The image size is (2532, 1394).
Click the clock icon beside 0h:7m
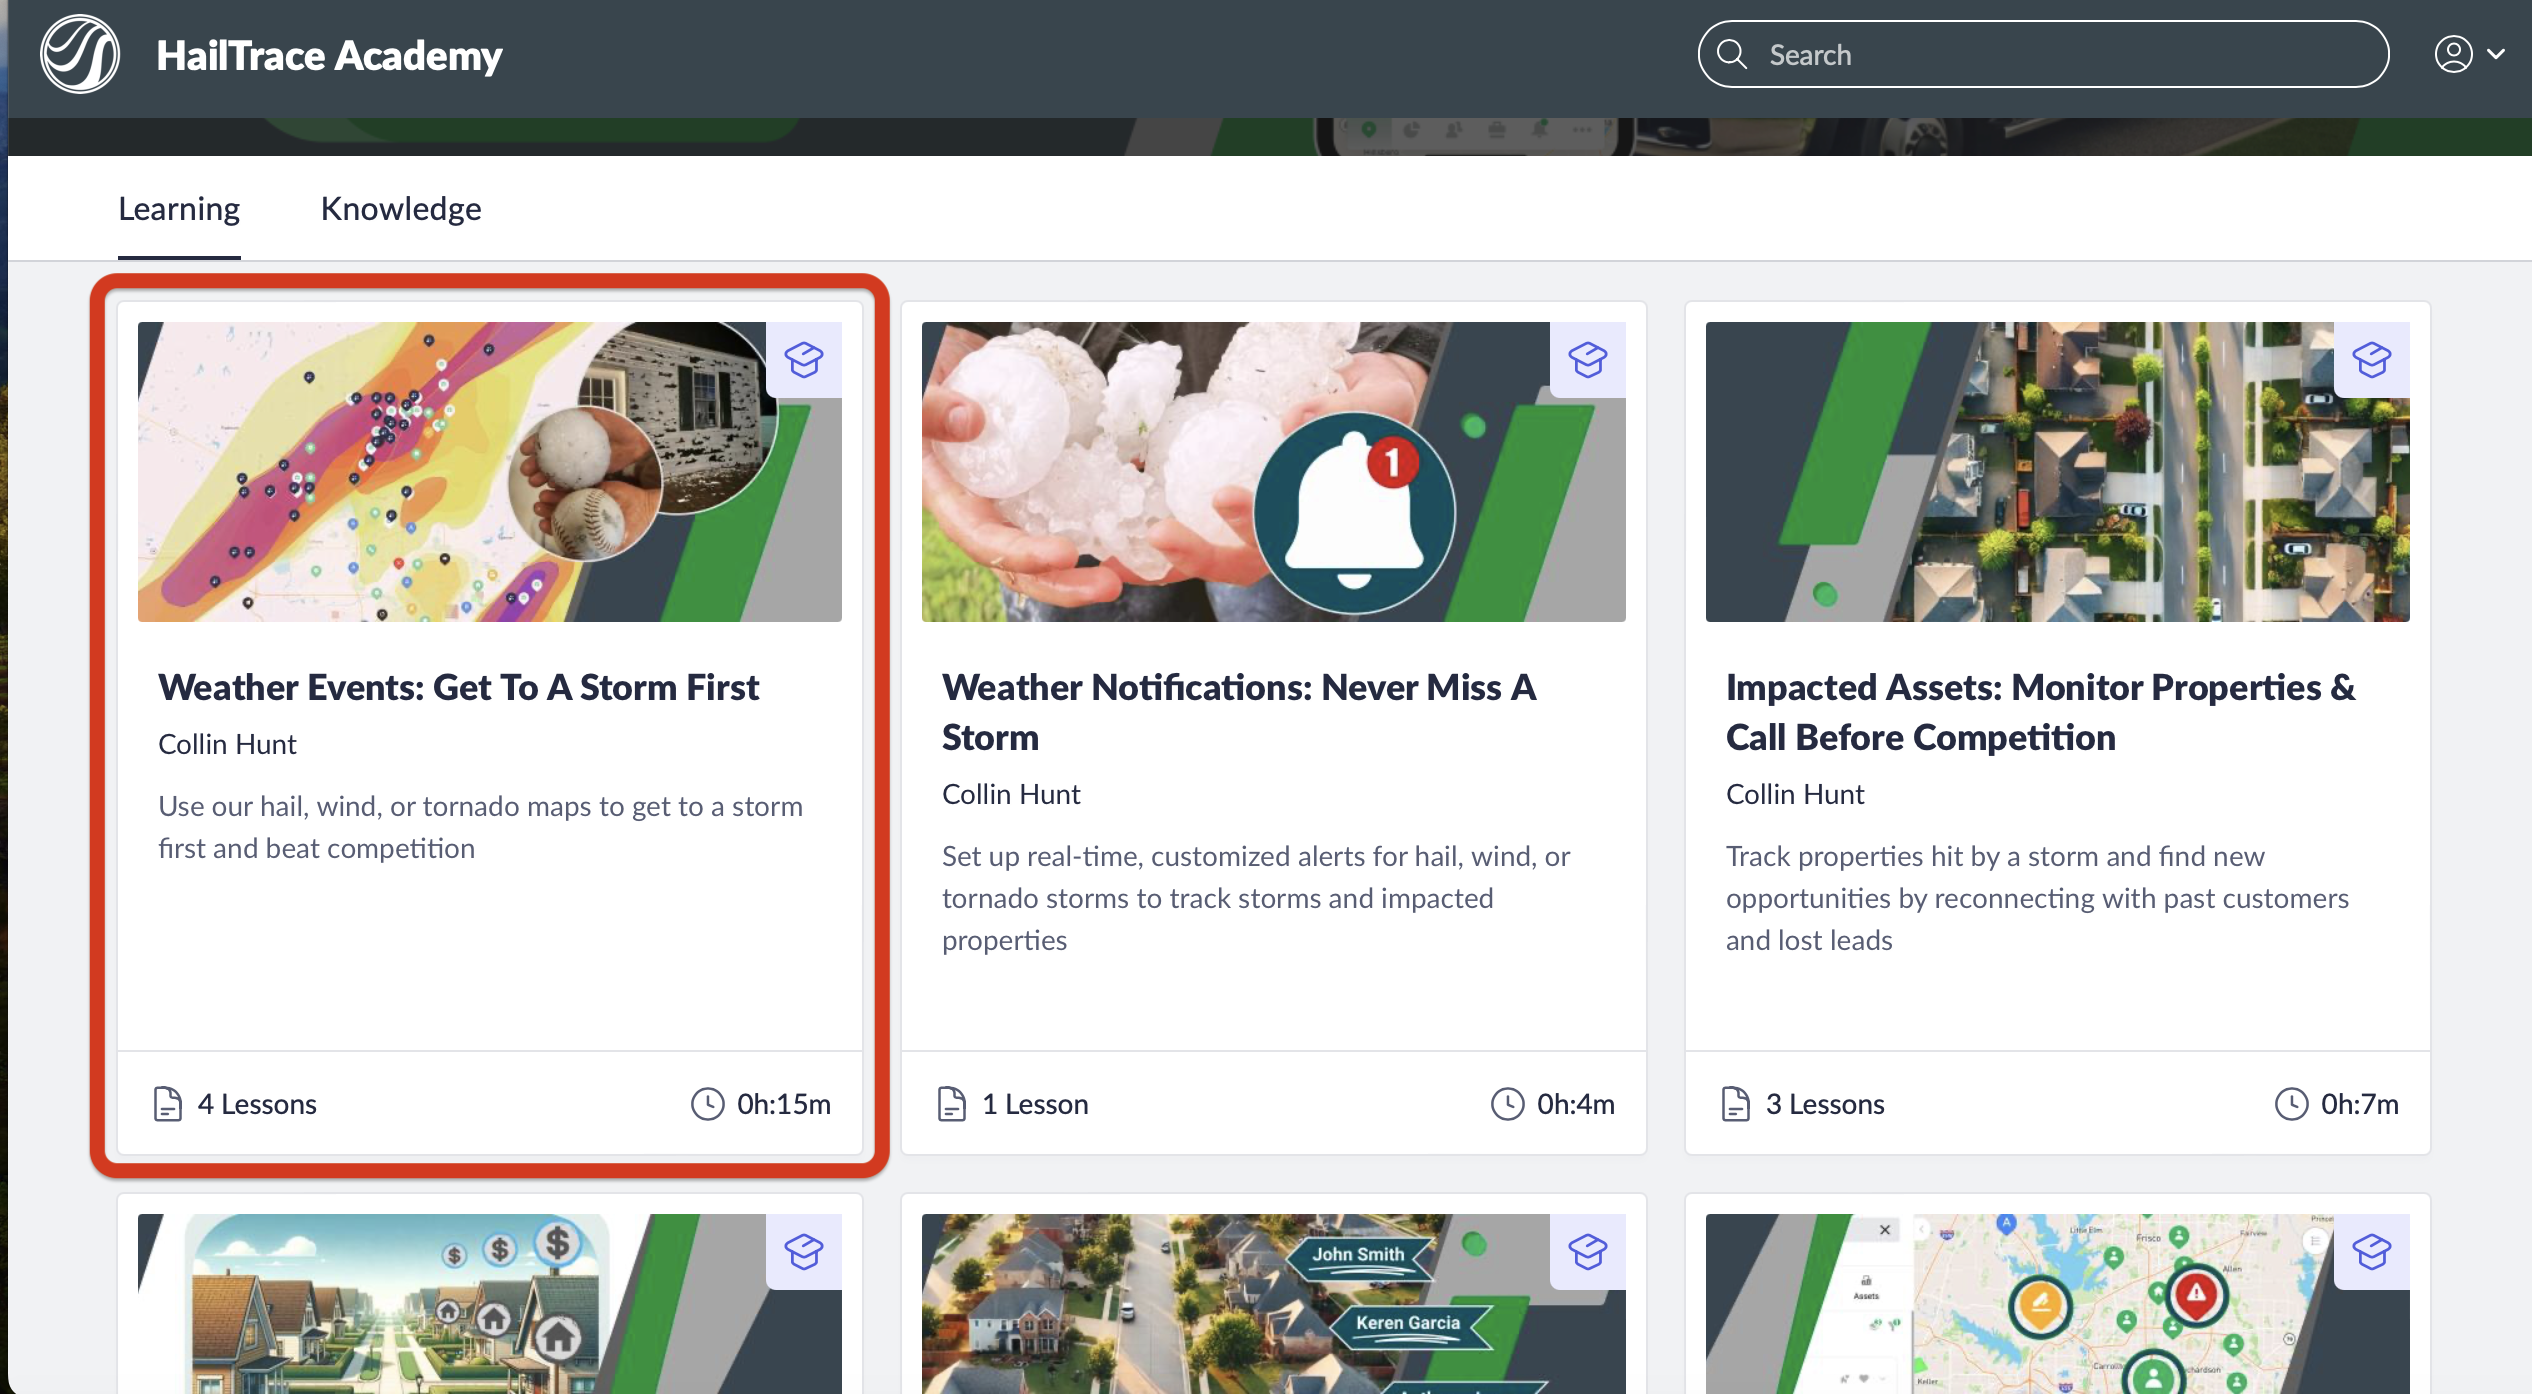coord(2292,1104)
